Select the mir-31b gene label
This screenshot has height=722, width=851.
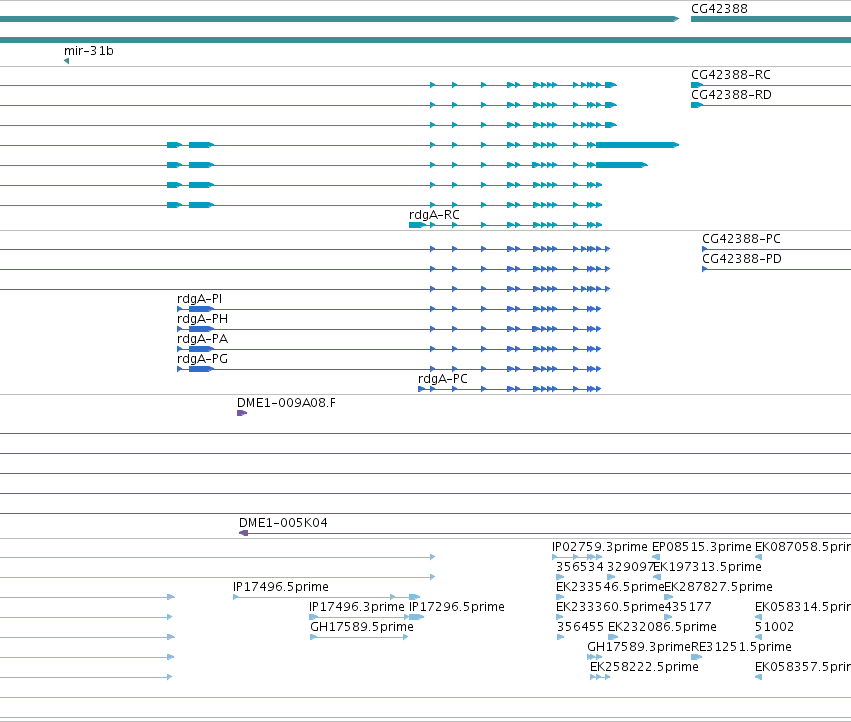pos(88,50)
